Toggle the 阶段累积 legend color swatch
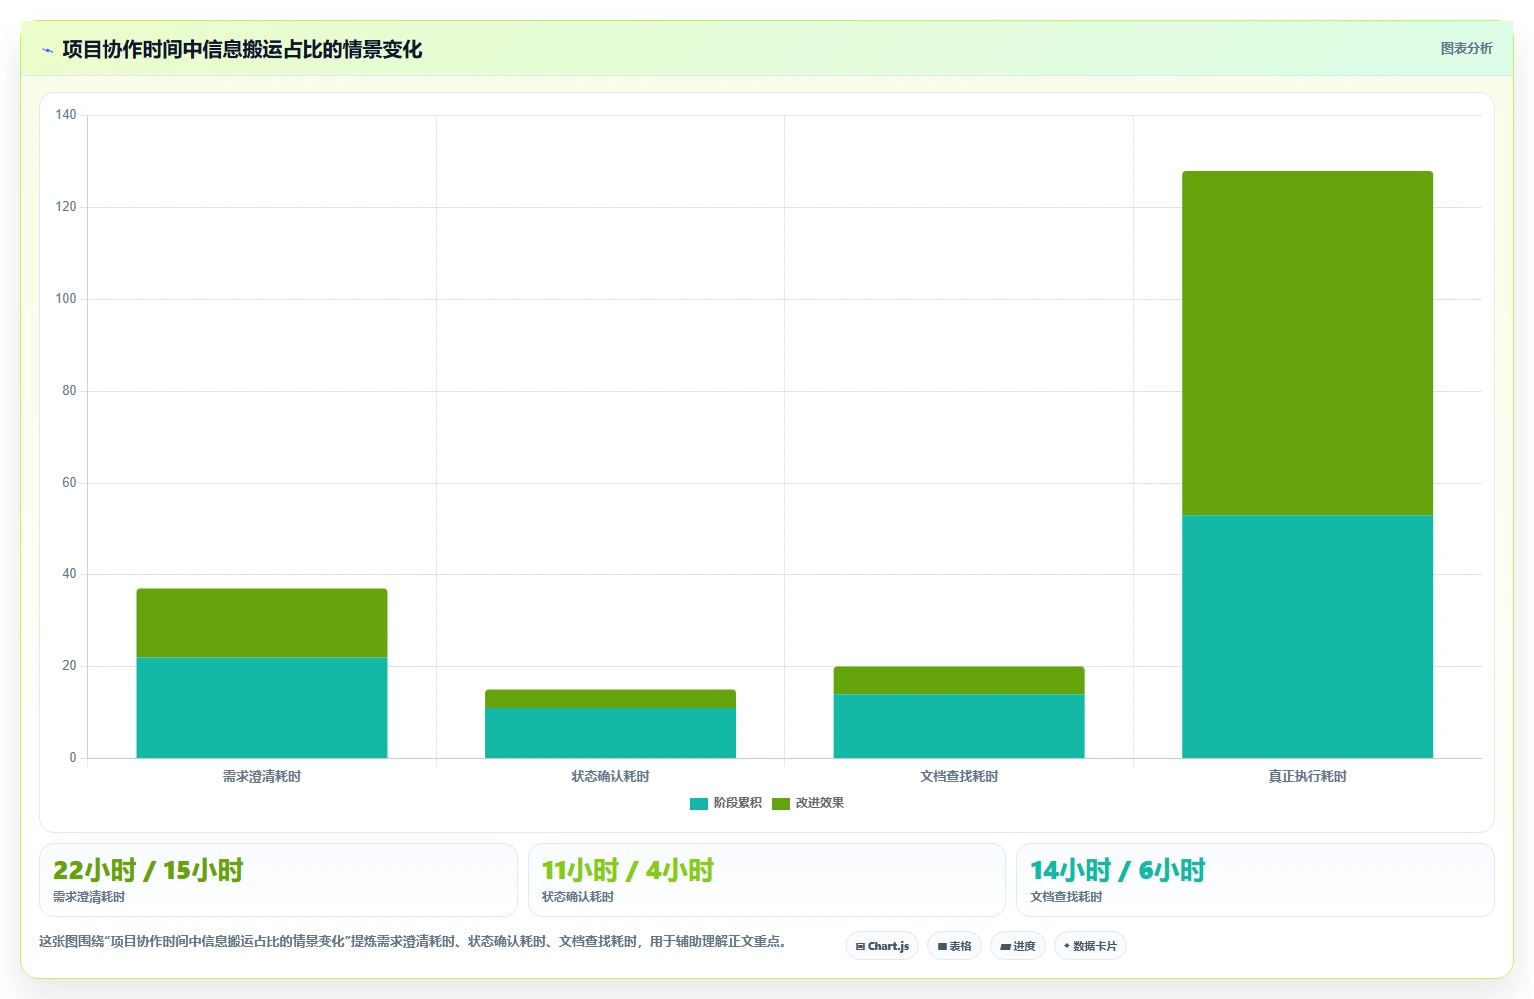This screenshot has height=999, width=1534. click(x=699, y=803)
